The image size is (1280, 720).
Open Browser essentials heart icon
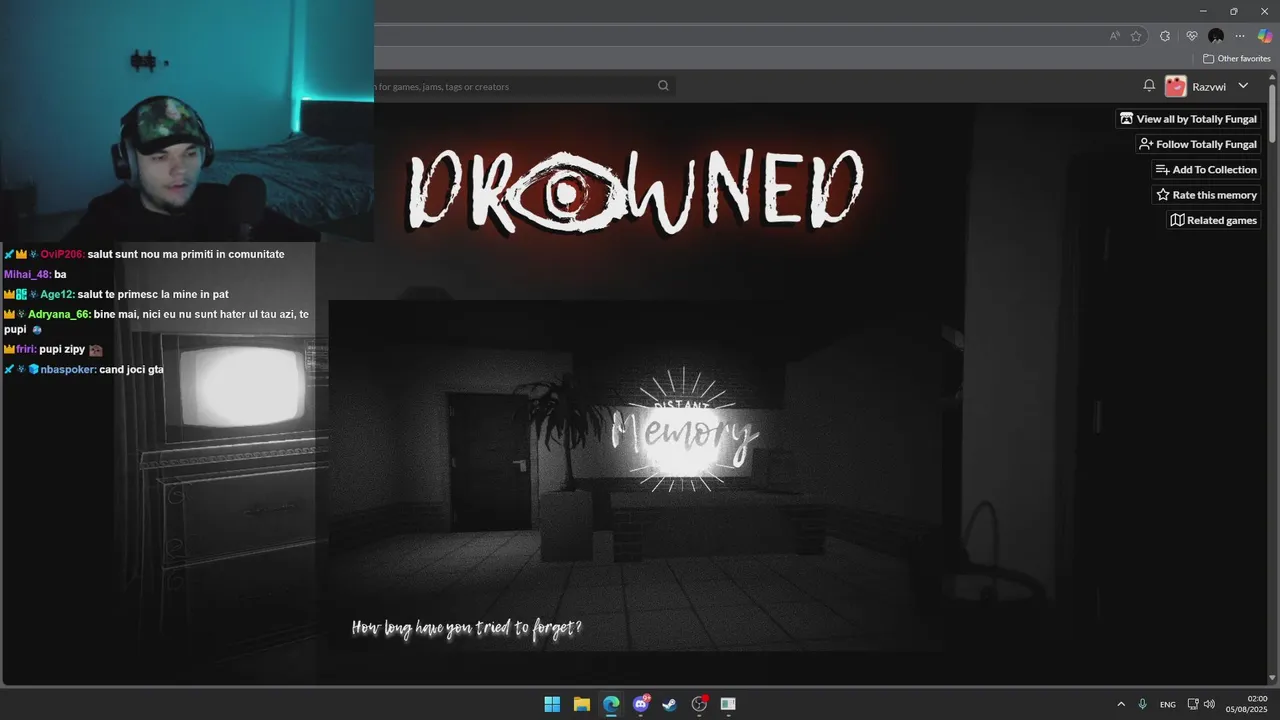tap(1192, 36)
